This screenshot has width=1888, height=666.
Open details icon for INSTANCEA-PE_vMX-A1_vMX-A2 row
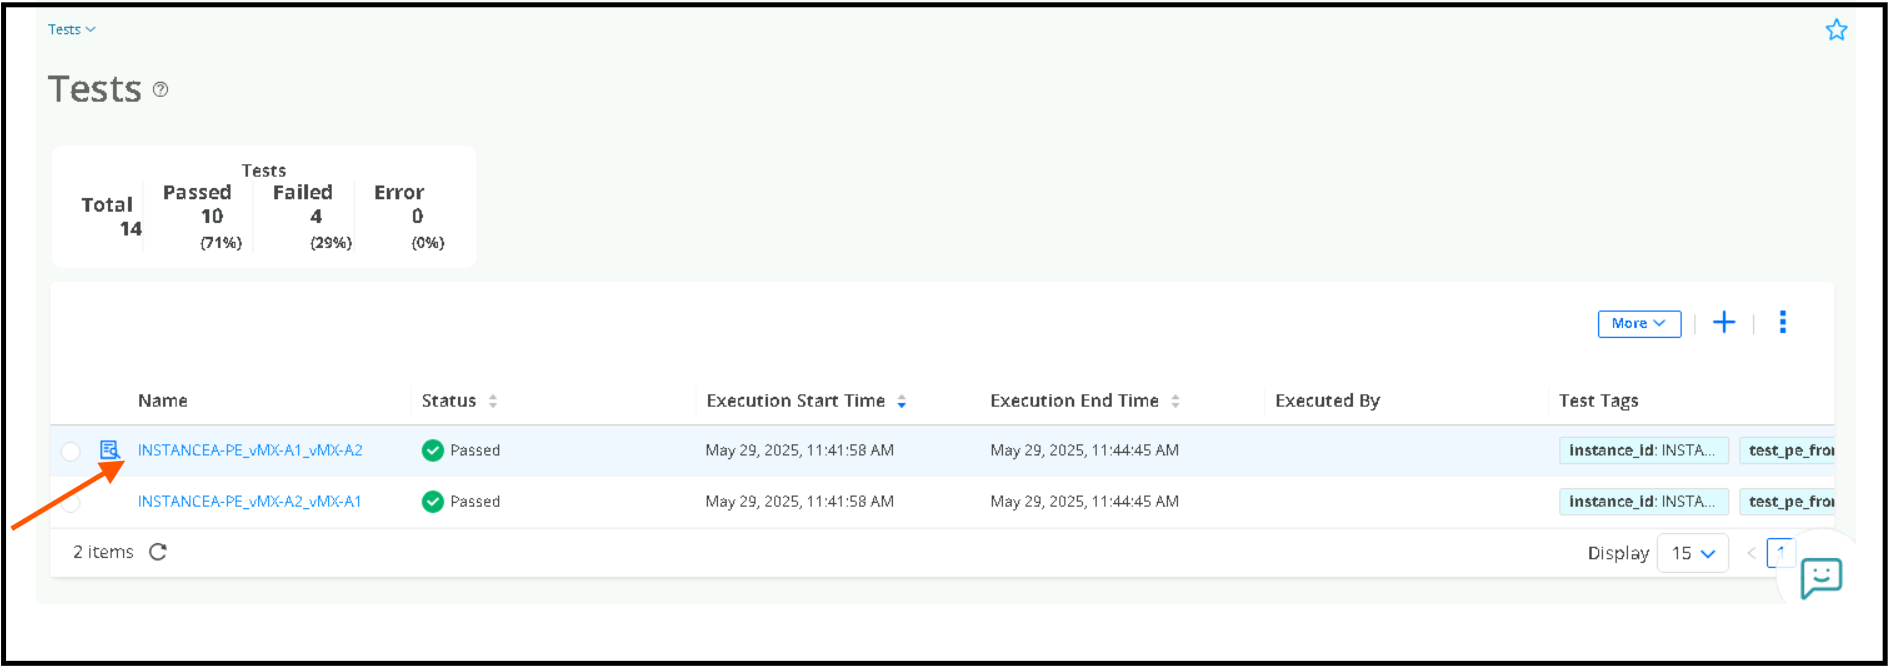109,450
